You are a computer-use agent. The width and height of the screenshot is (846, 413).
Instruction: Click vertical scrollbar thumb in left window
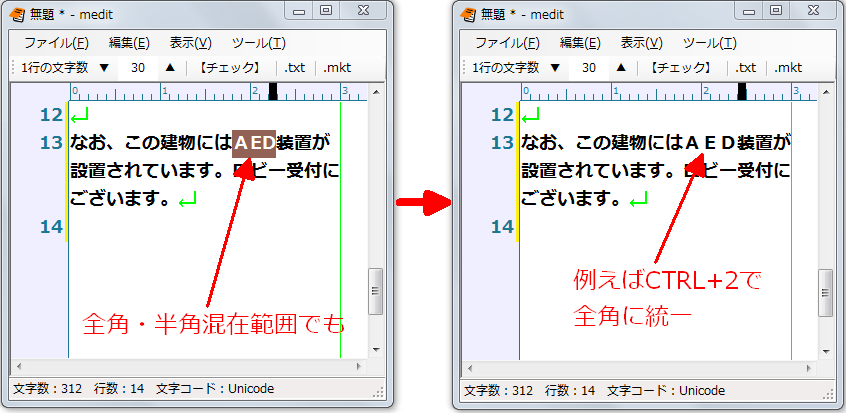pyautogui.click(x=376, y=292)
